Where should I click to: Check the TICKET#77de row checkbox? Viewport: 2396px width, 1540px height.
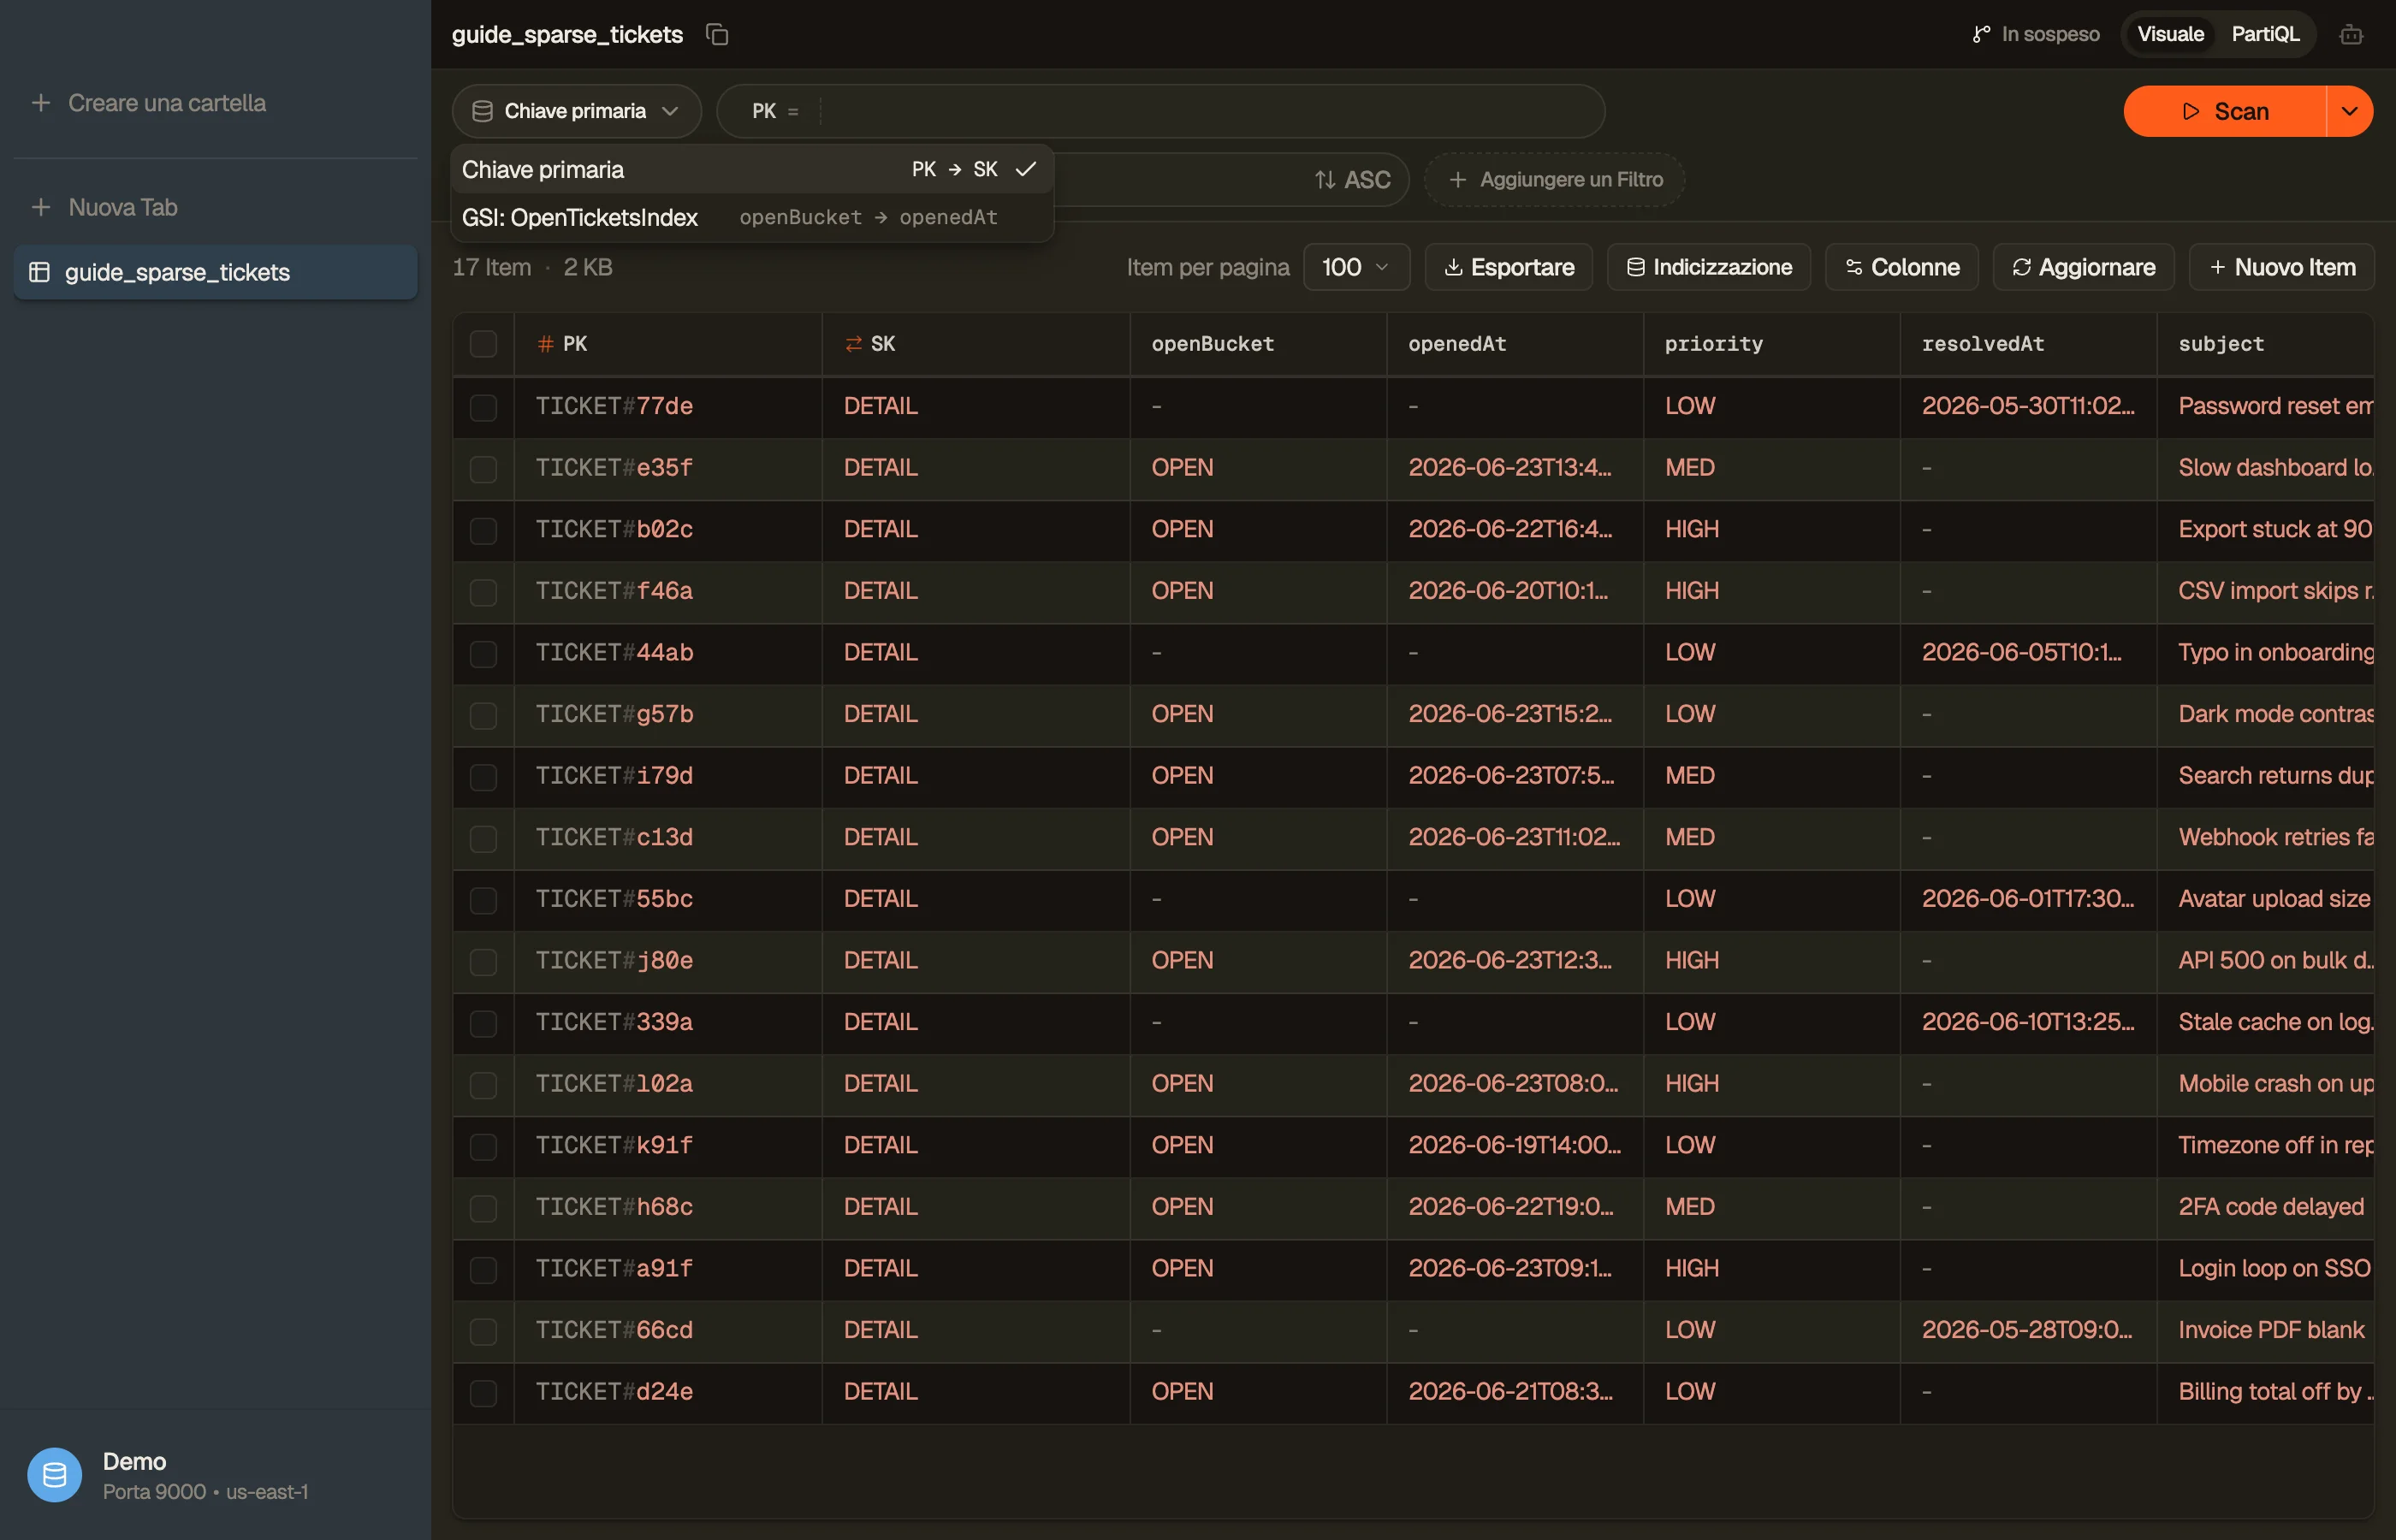tap(483, 407)
